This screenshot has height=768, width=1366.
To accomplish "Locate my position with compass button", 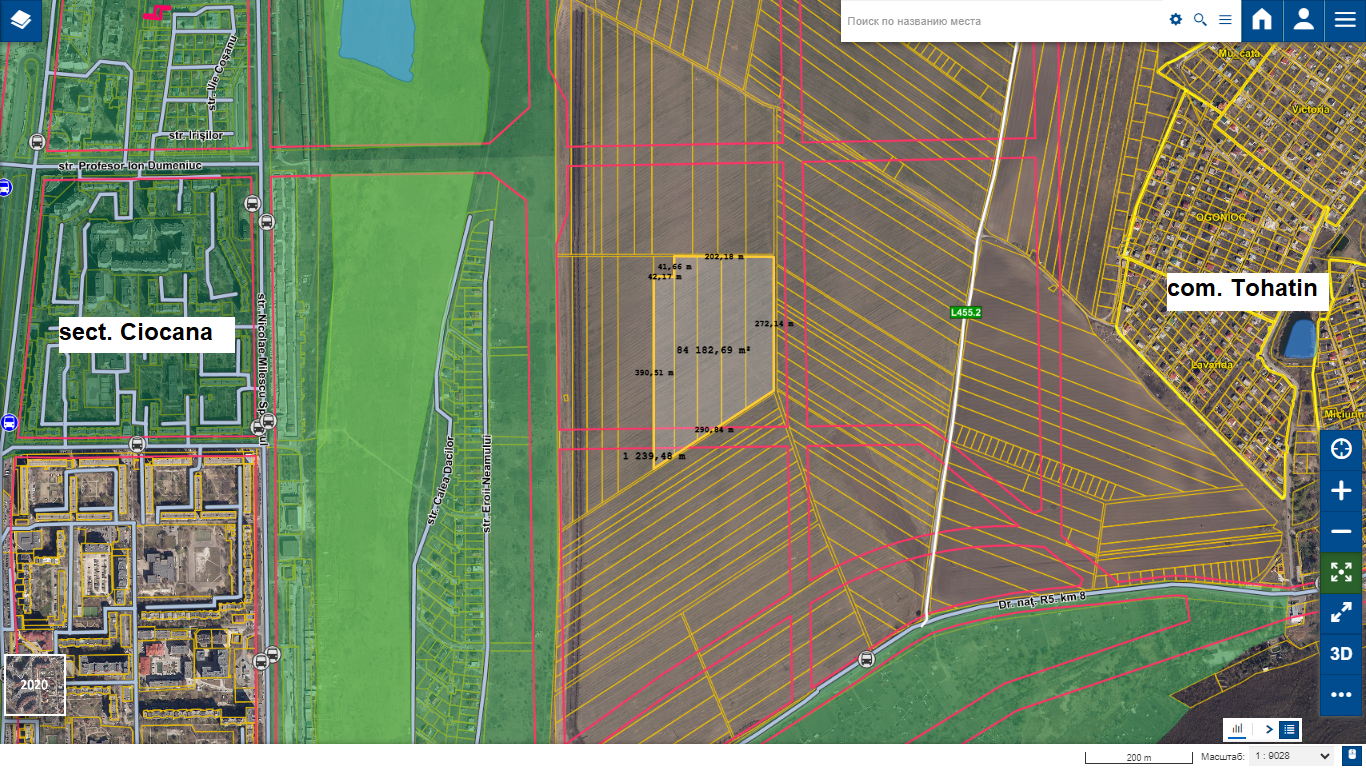I will 1341,449.
